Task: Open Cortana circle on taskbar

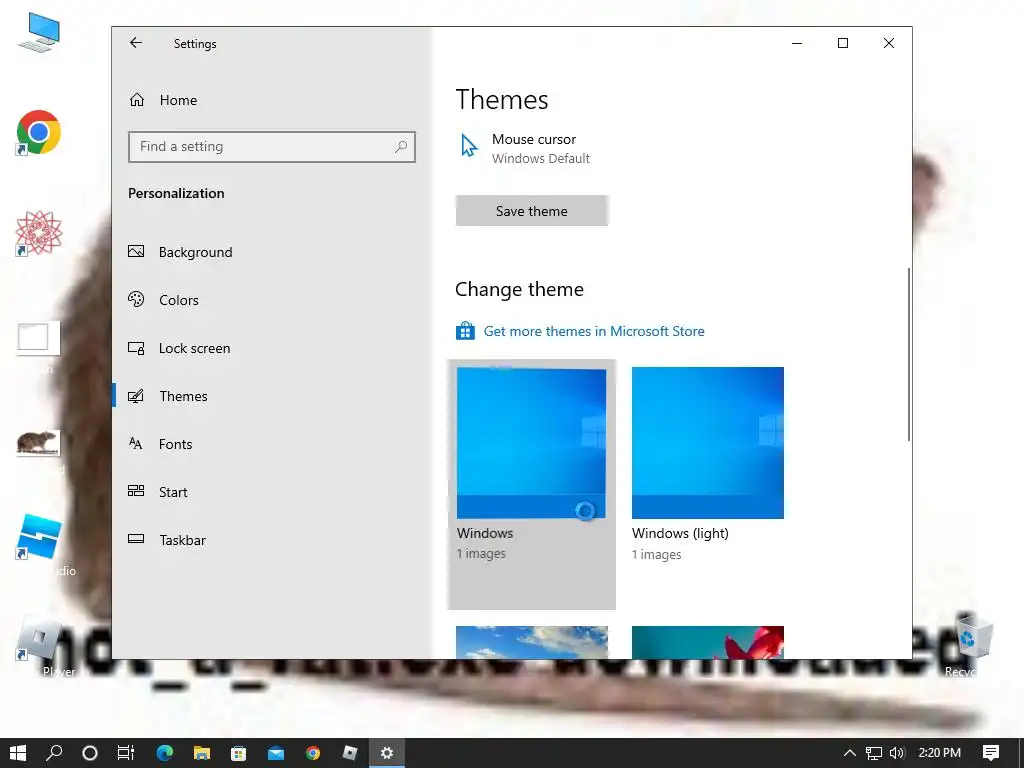Action: click(x=90, y=753)
